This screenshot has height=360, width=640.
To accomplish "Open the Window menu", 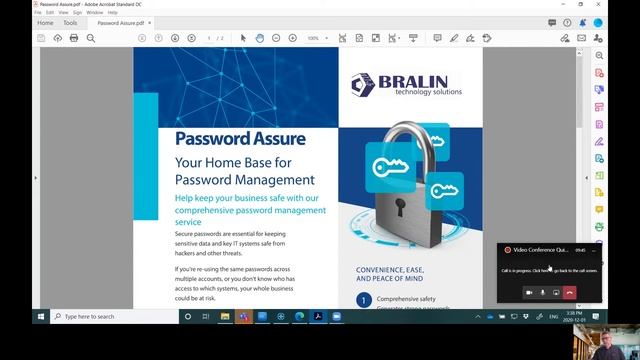I will coord(95,13).
